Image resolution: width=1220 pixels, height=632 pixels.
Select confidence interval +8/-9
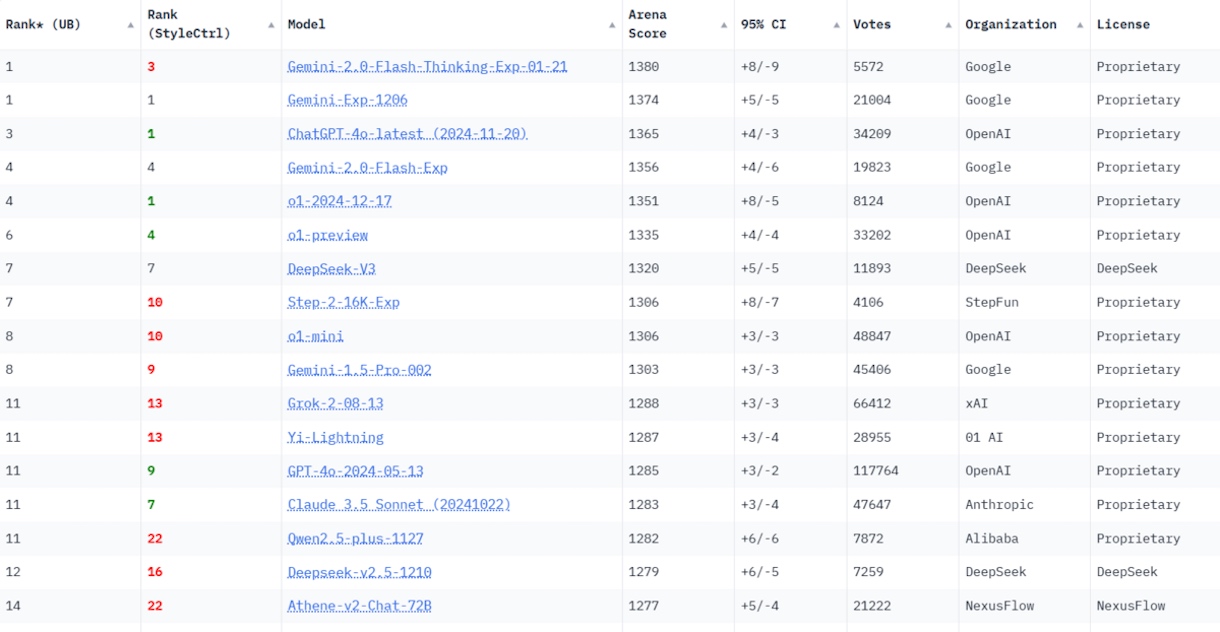point(760,67)
